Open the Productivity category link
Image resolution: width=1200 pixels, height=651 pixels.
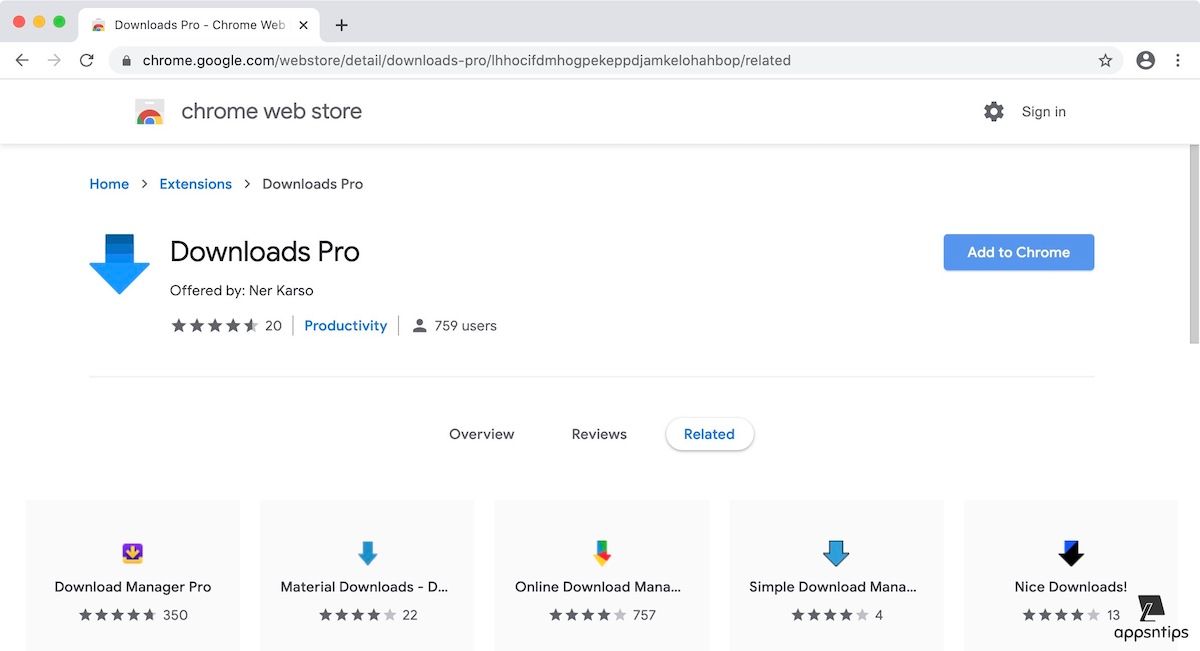point(345,326)
